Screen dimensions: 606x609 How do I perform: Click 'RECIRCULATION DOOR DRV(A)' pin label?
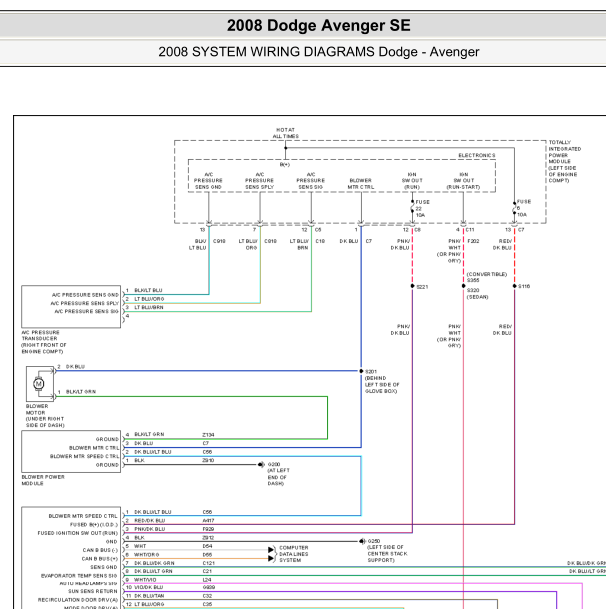[78, 600]
